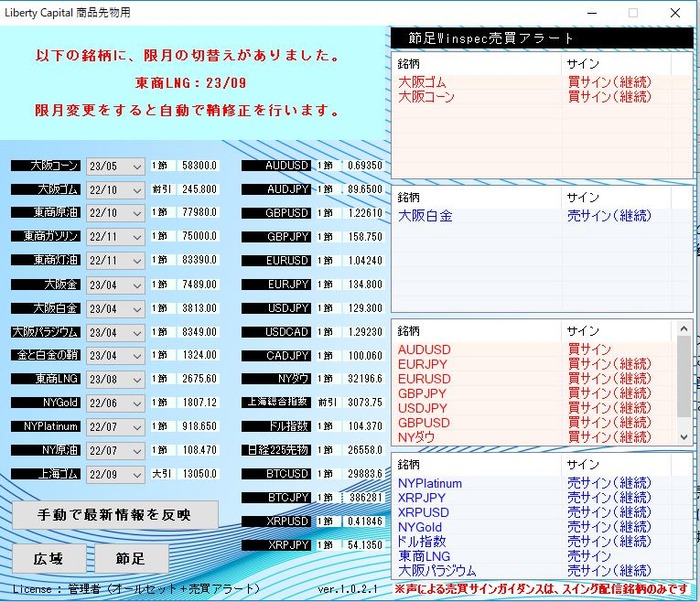
Task: Click the GBPUSD label in price list
Action: 276,213
